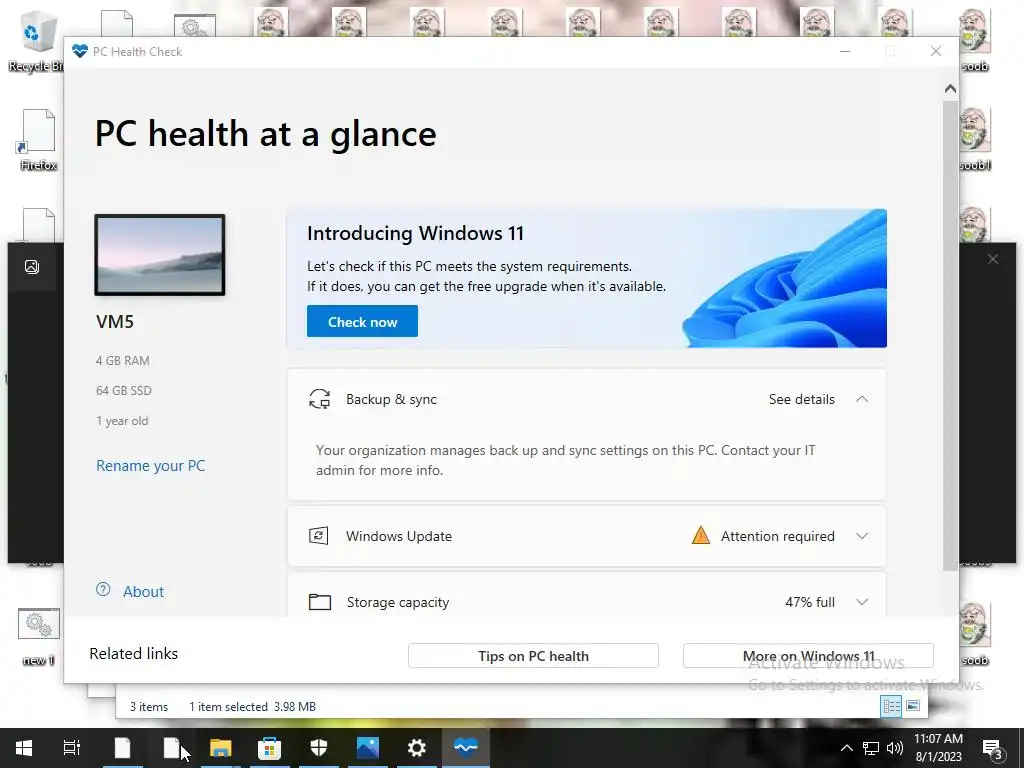Click the '1 year old' text
Screen dimensions: 1024x768
click(x=122, y=421)
